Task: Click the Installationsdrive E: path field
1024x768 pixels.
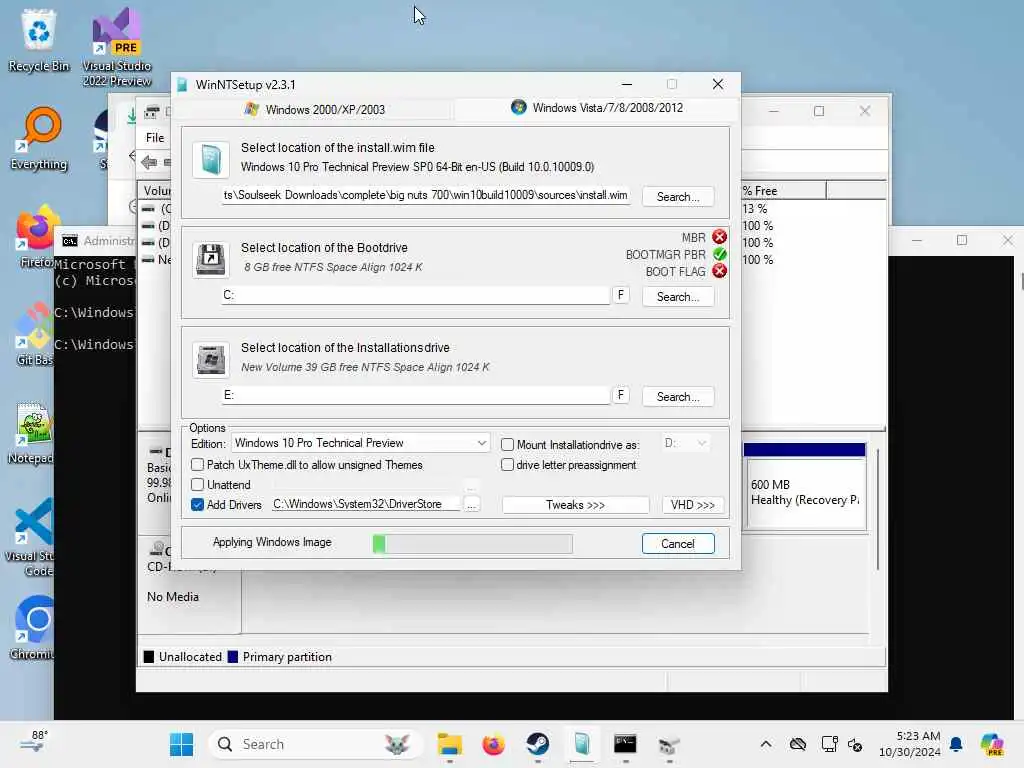Action: pos(415,395)
